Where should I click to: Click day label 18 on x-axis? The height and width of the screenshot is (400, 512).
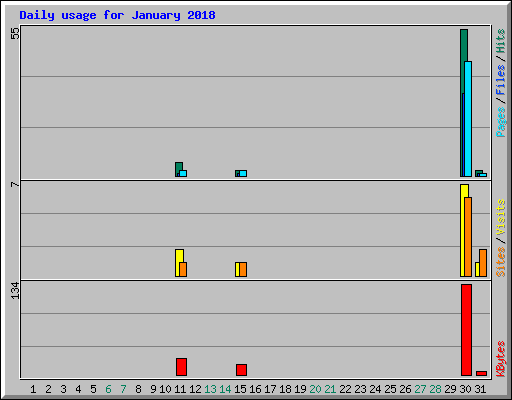(285, 389)
